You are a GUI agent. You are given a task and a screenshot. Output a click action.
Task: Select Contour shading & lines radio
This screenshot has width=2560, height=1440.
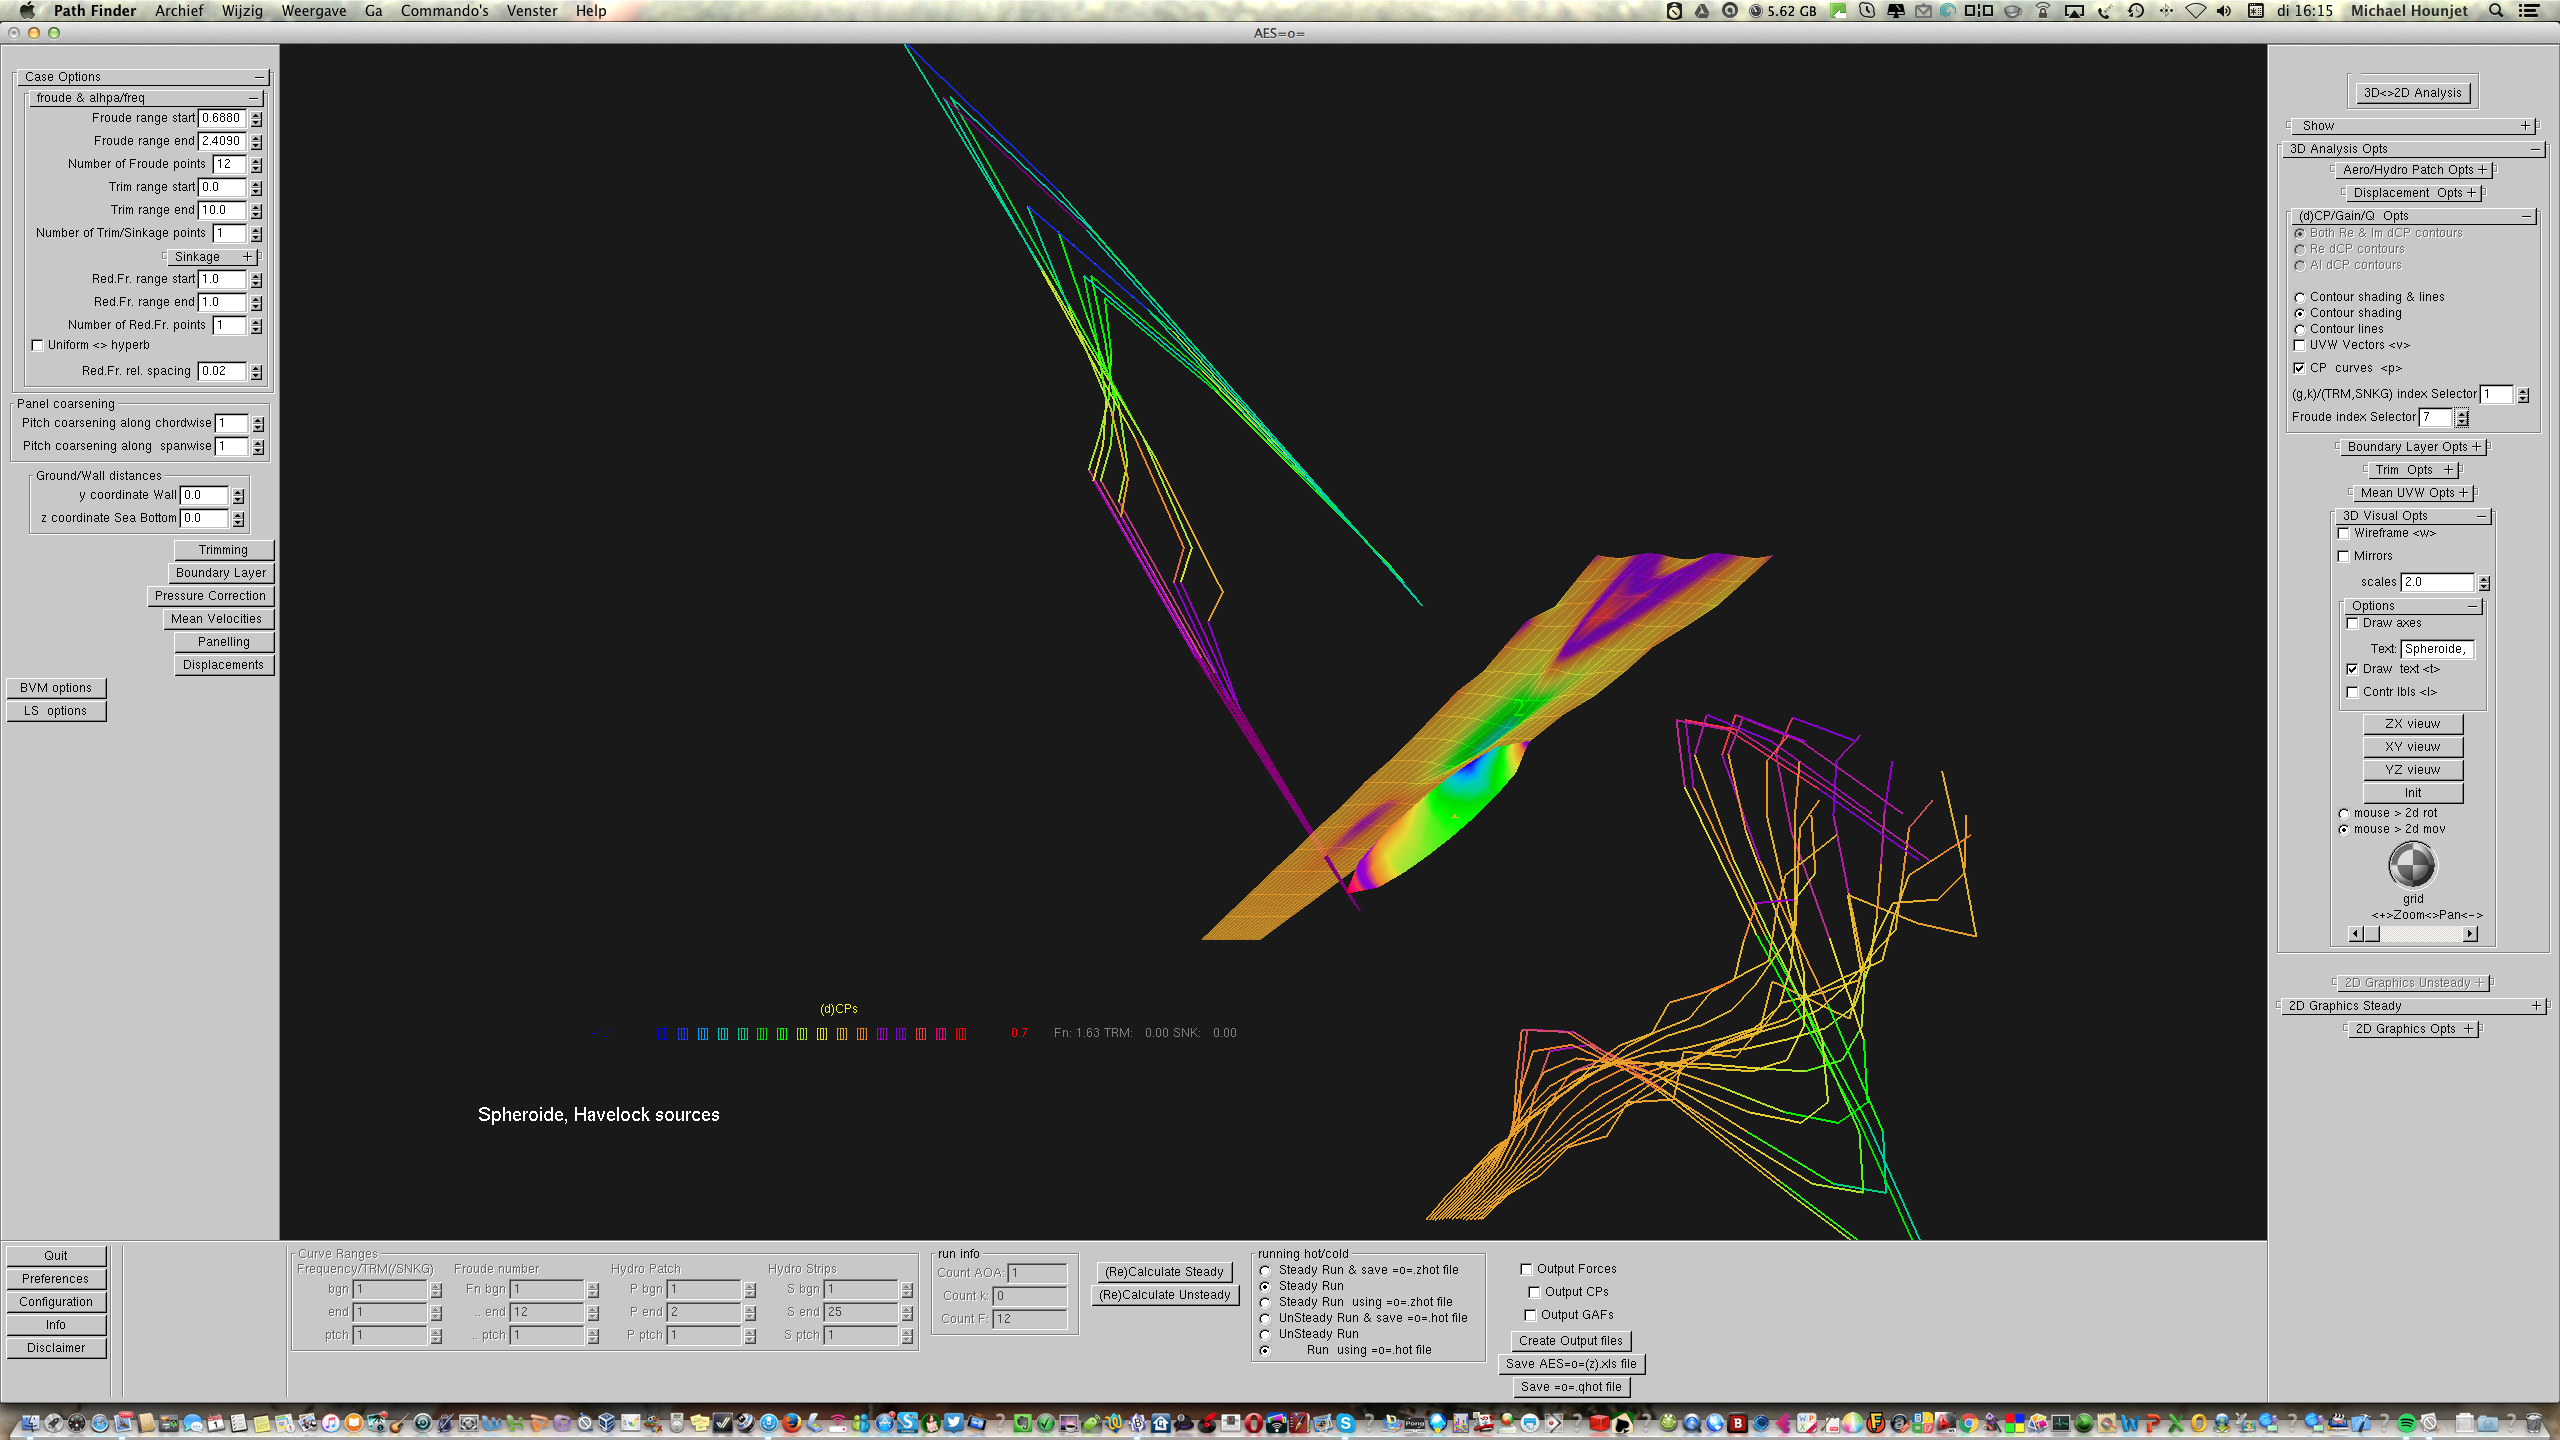(2299, 297)
